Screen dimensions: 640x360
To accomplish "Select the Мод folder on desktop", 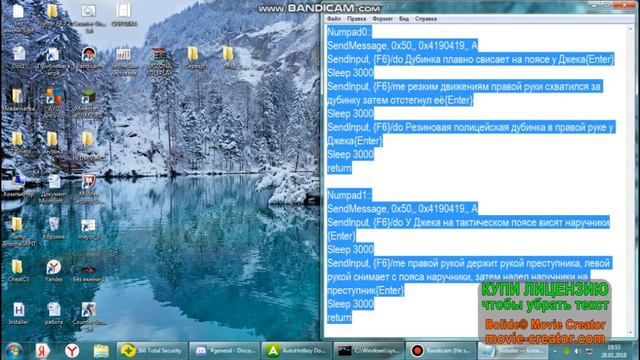I will (x=229, y=58).
